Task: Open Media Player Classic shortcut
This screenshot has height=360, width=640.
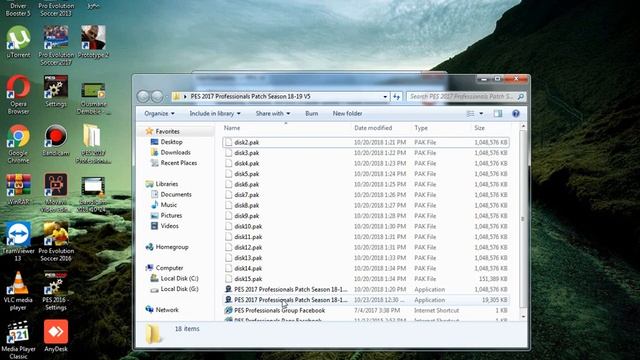Action: click(x=18, y=340)
